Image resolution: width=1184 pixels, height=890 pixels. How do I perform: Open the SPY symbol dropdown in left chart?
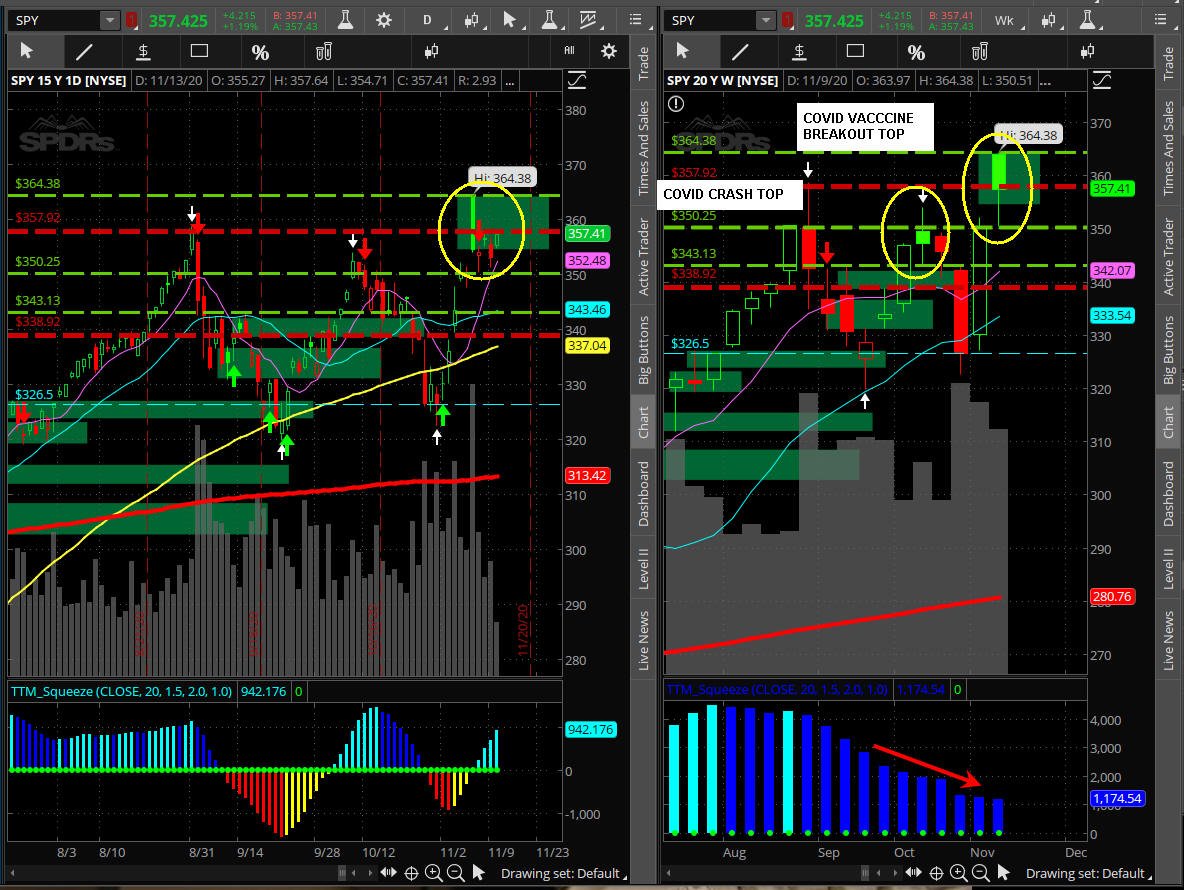pos(109,20)
